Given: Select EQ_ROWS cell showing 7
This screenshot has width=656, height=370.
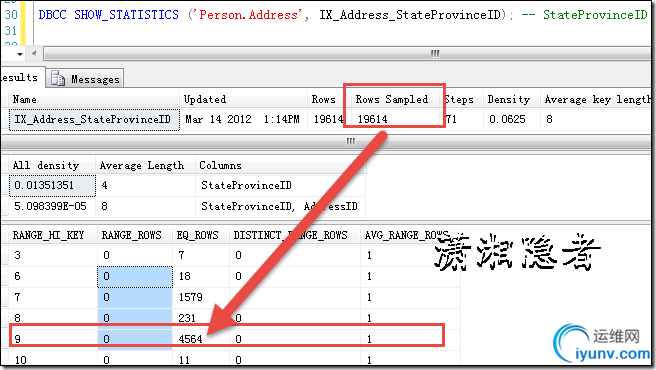Looking at the screenshot, I should [201, 255].
